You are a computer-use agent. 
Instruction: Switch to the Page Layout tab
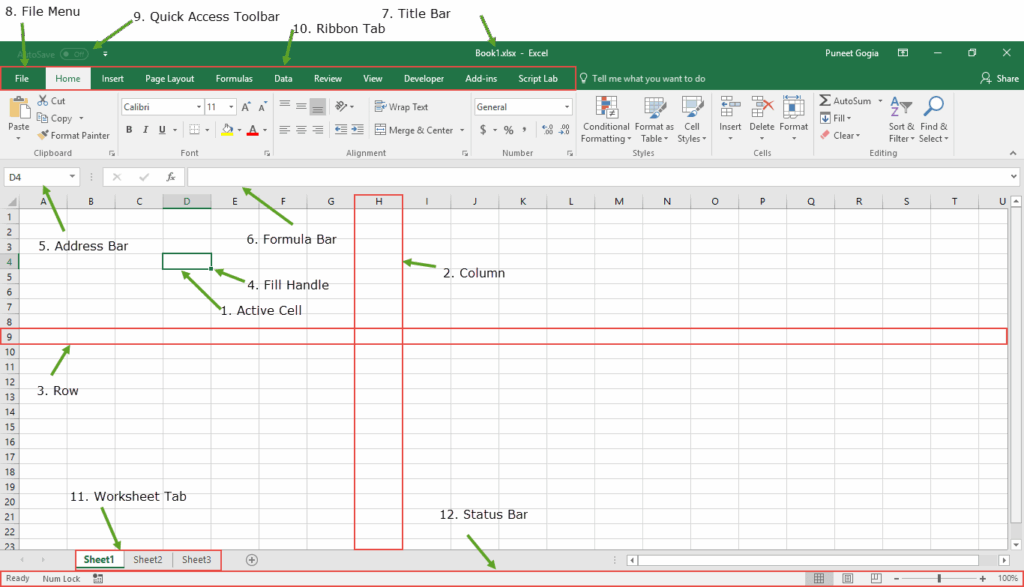pos(170,78)
